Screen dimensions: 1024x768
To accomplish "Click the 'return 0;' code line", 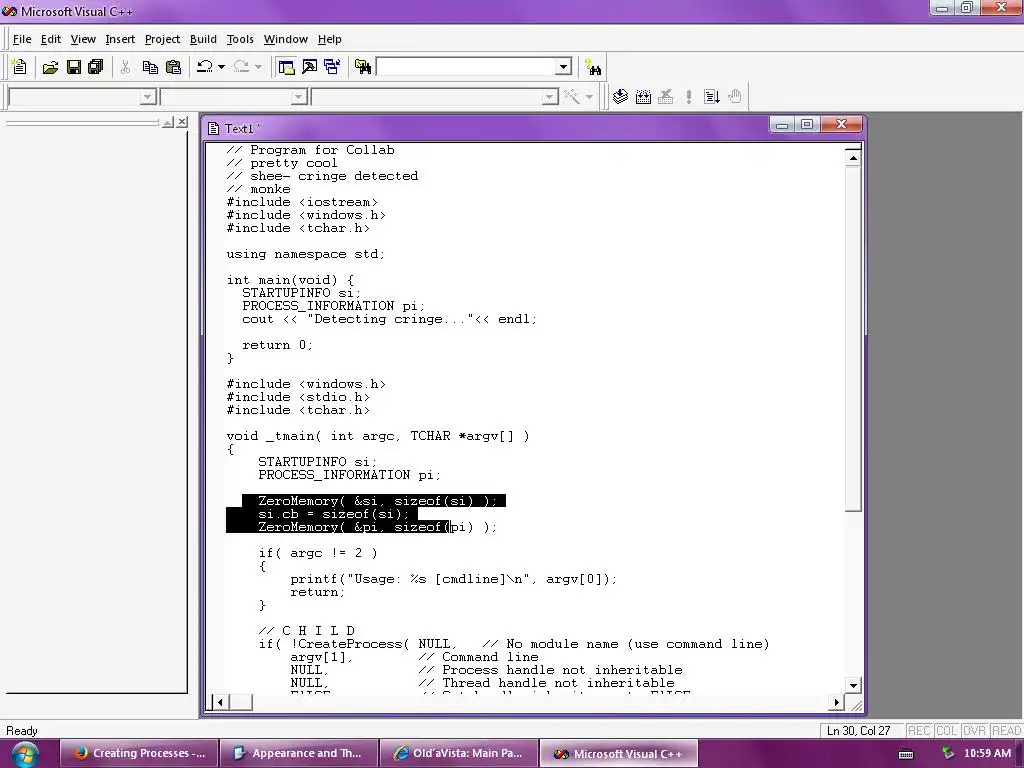I will pos(277,345).
